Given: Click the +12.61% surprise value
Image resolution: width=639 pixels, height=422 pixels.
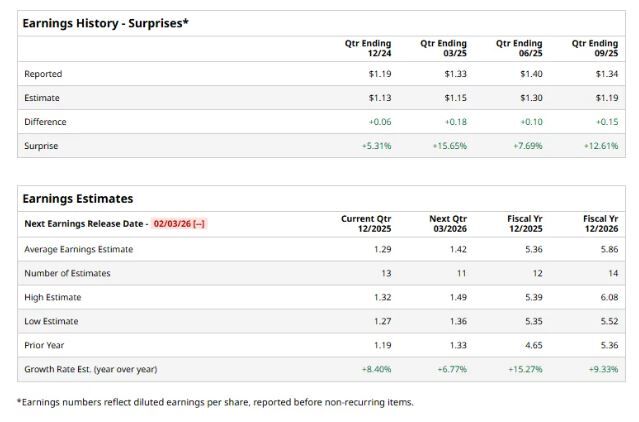Looking at the screenshot, I should pyautogui.click(x=600, y=146).
